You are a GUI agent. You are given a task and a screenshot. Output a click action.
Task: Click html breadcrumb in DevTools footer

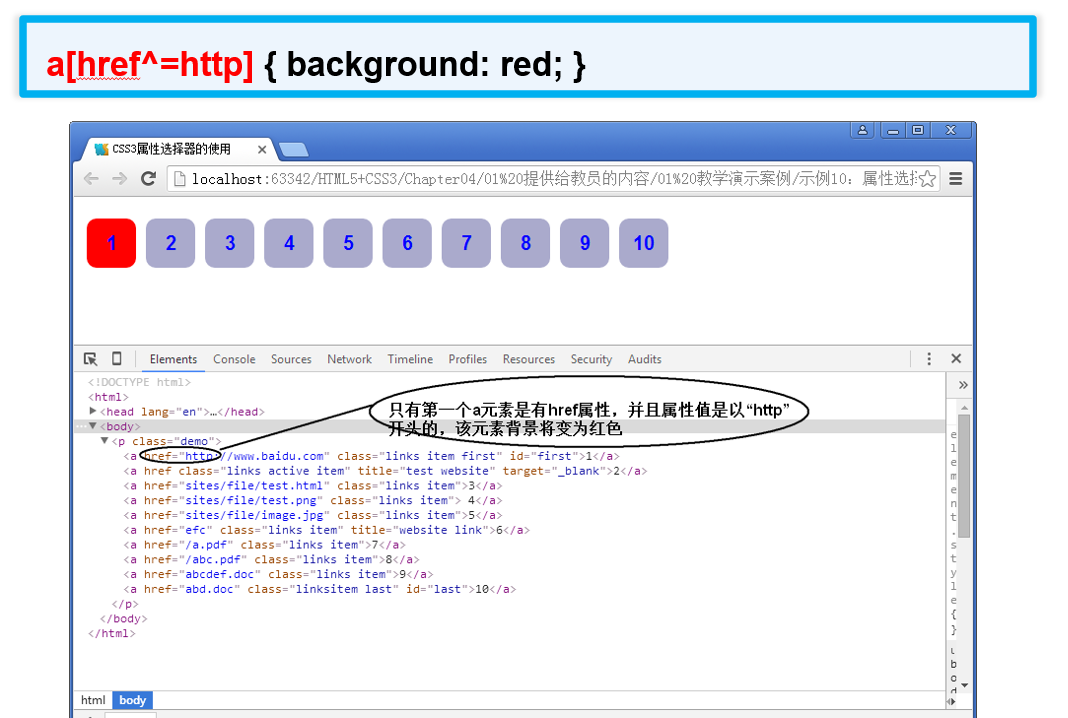93,700
